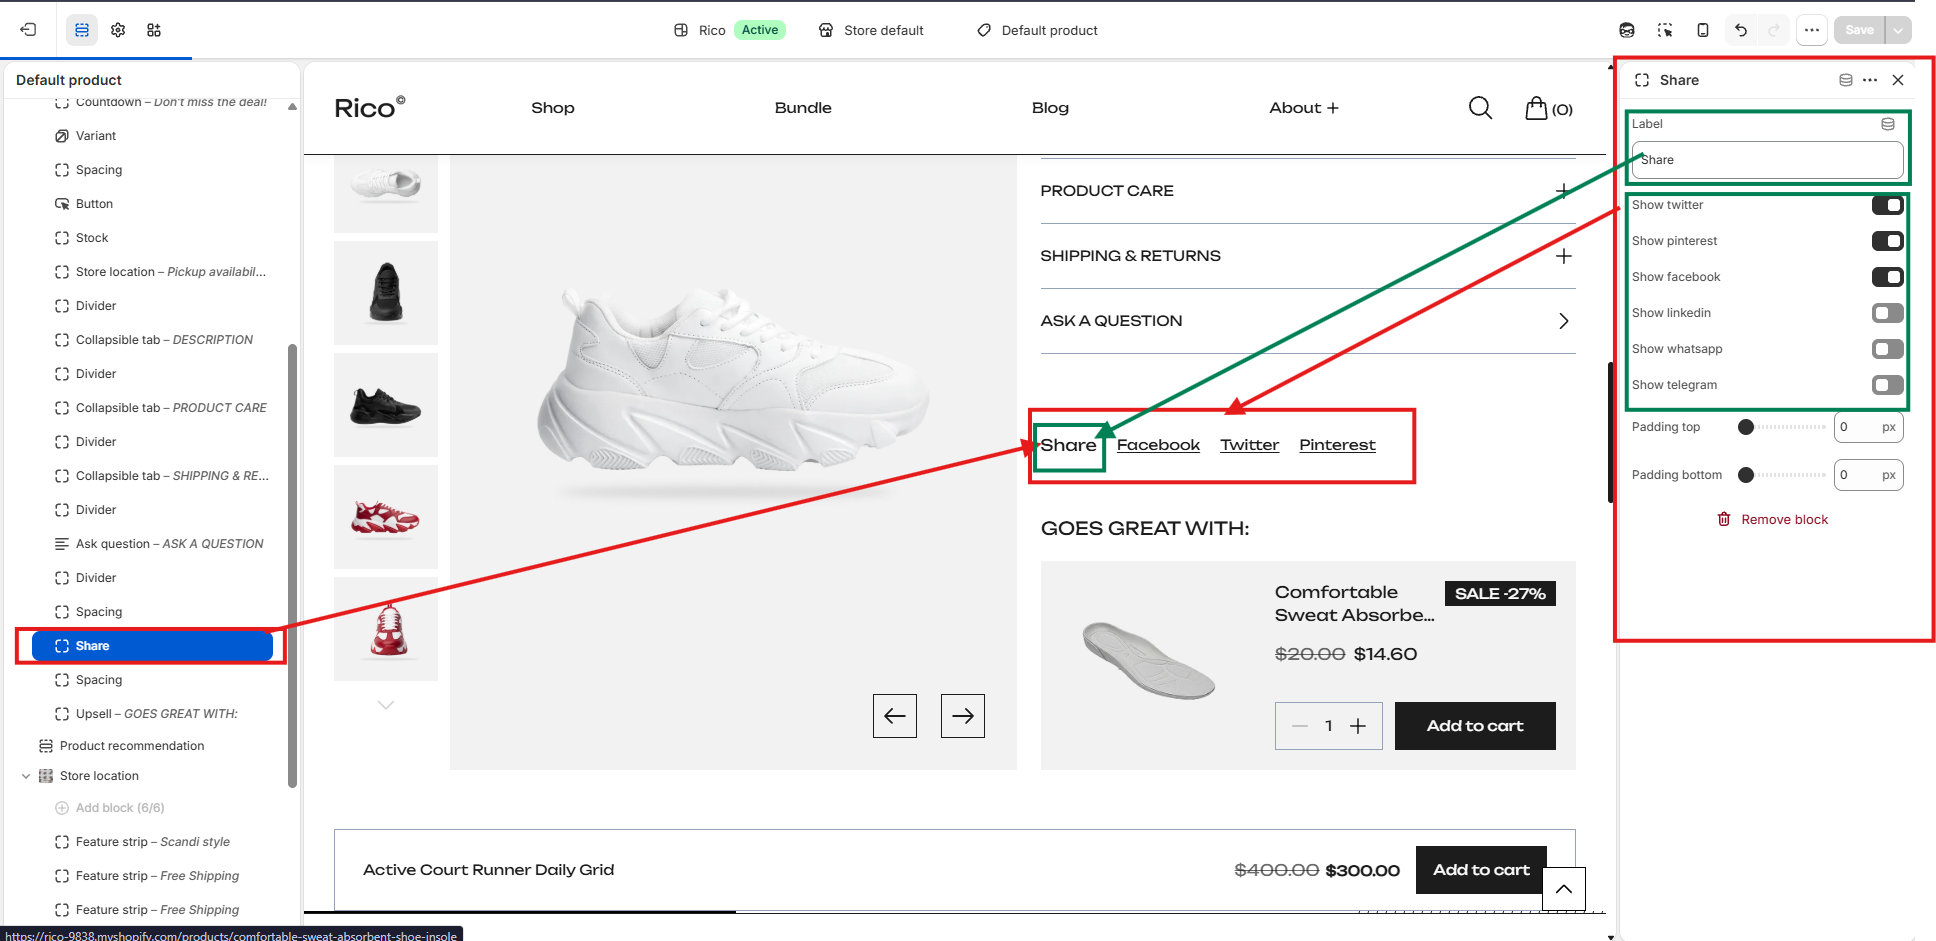Close the Share settings panel
The width and height of the screenshot is (1936, 941).
tap(1898, 80)
